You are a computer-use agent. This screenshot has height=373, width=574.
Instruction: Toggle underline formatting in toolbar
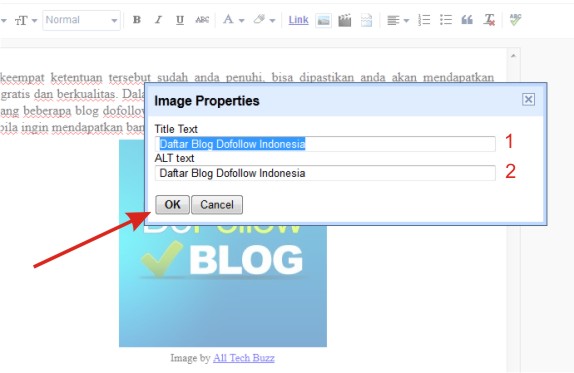180,20
